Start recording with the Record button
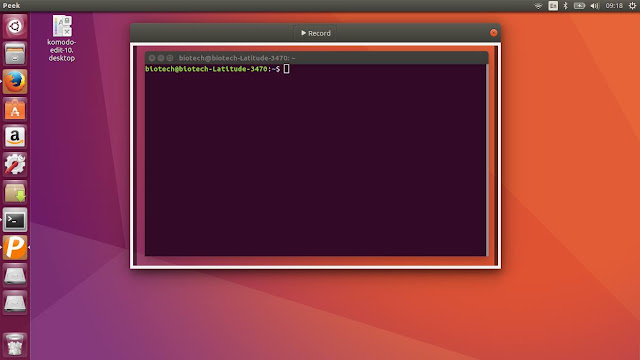This screenshot has height=360, width=640. (316, 33)
